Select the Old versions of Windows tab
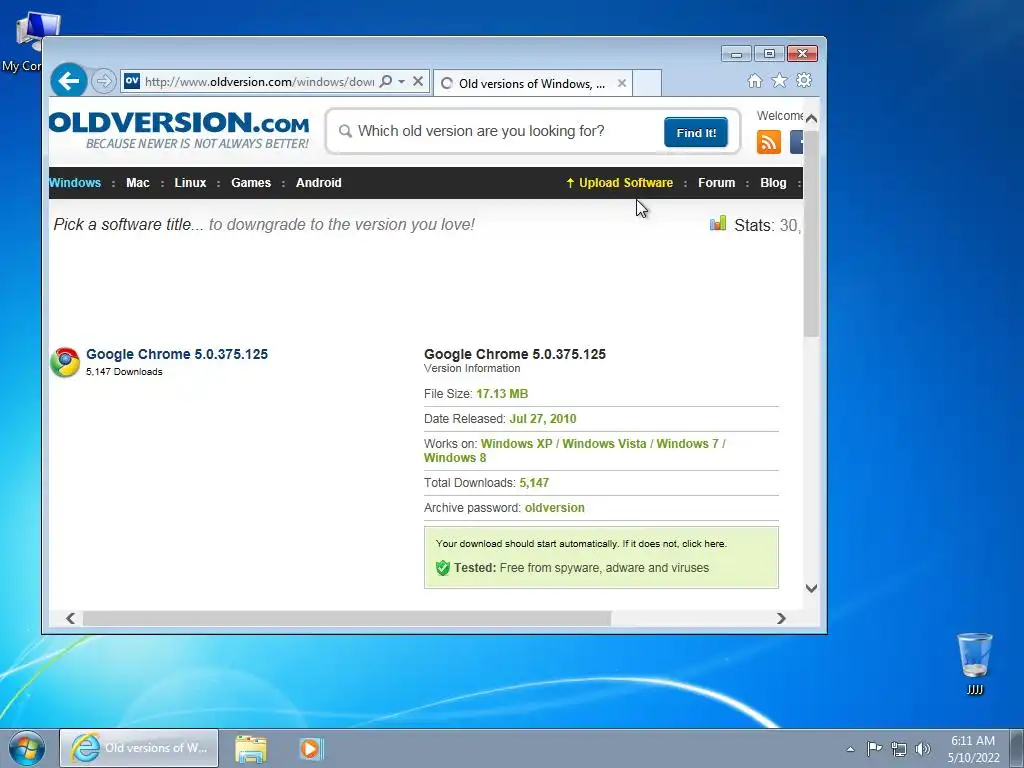Viewport: 1024px width, 768px height. coord(532,84)
